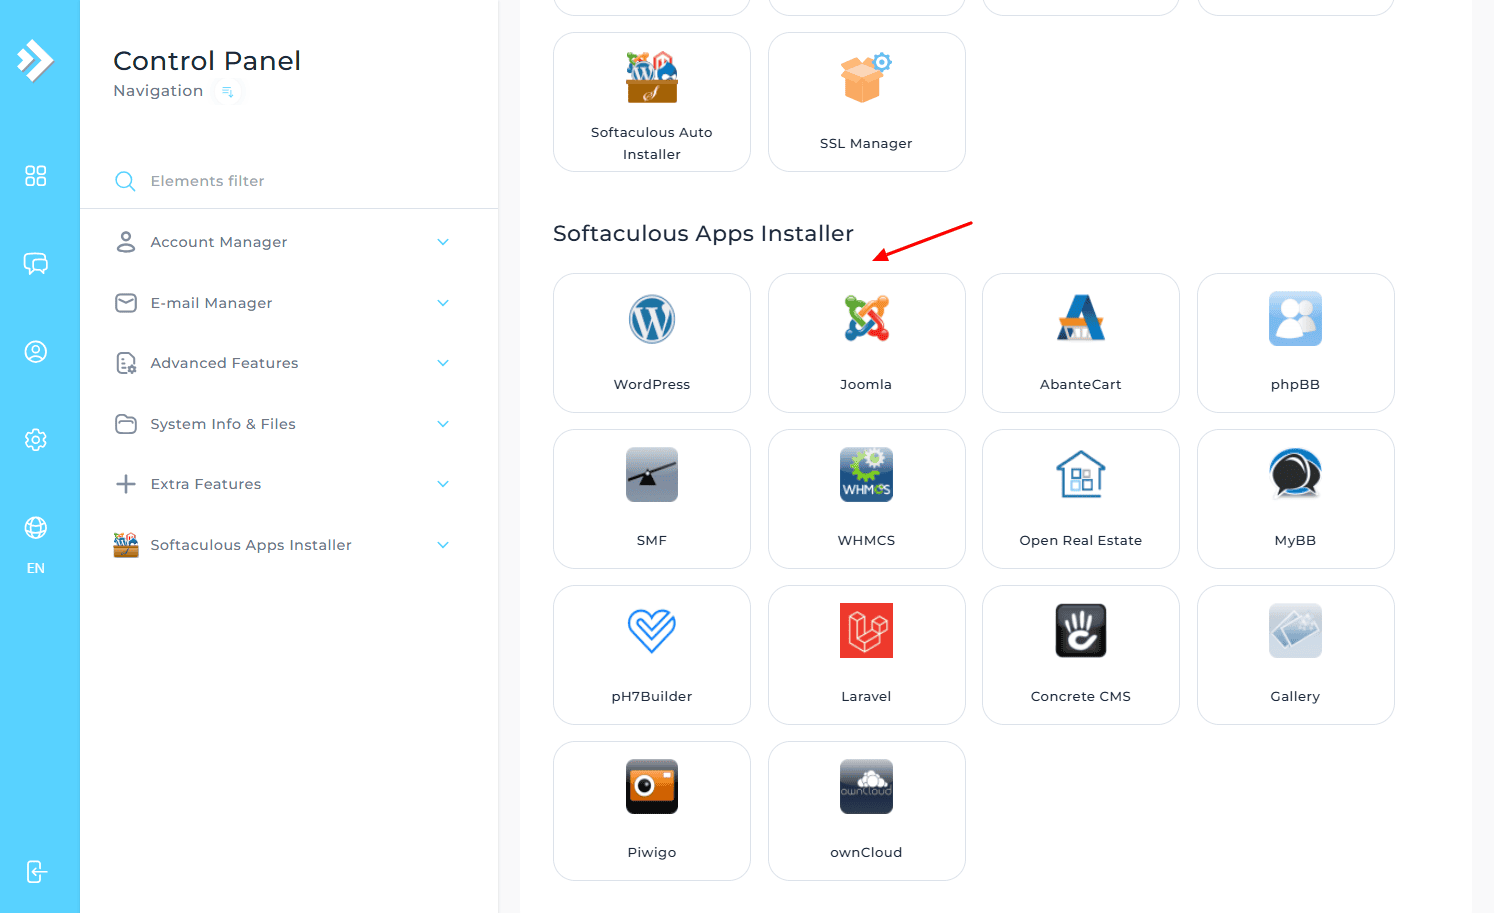Open the user profile sidebar icon
Screen dimensions: 1498x913
coord(36,352)
